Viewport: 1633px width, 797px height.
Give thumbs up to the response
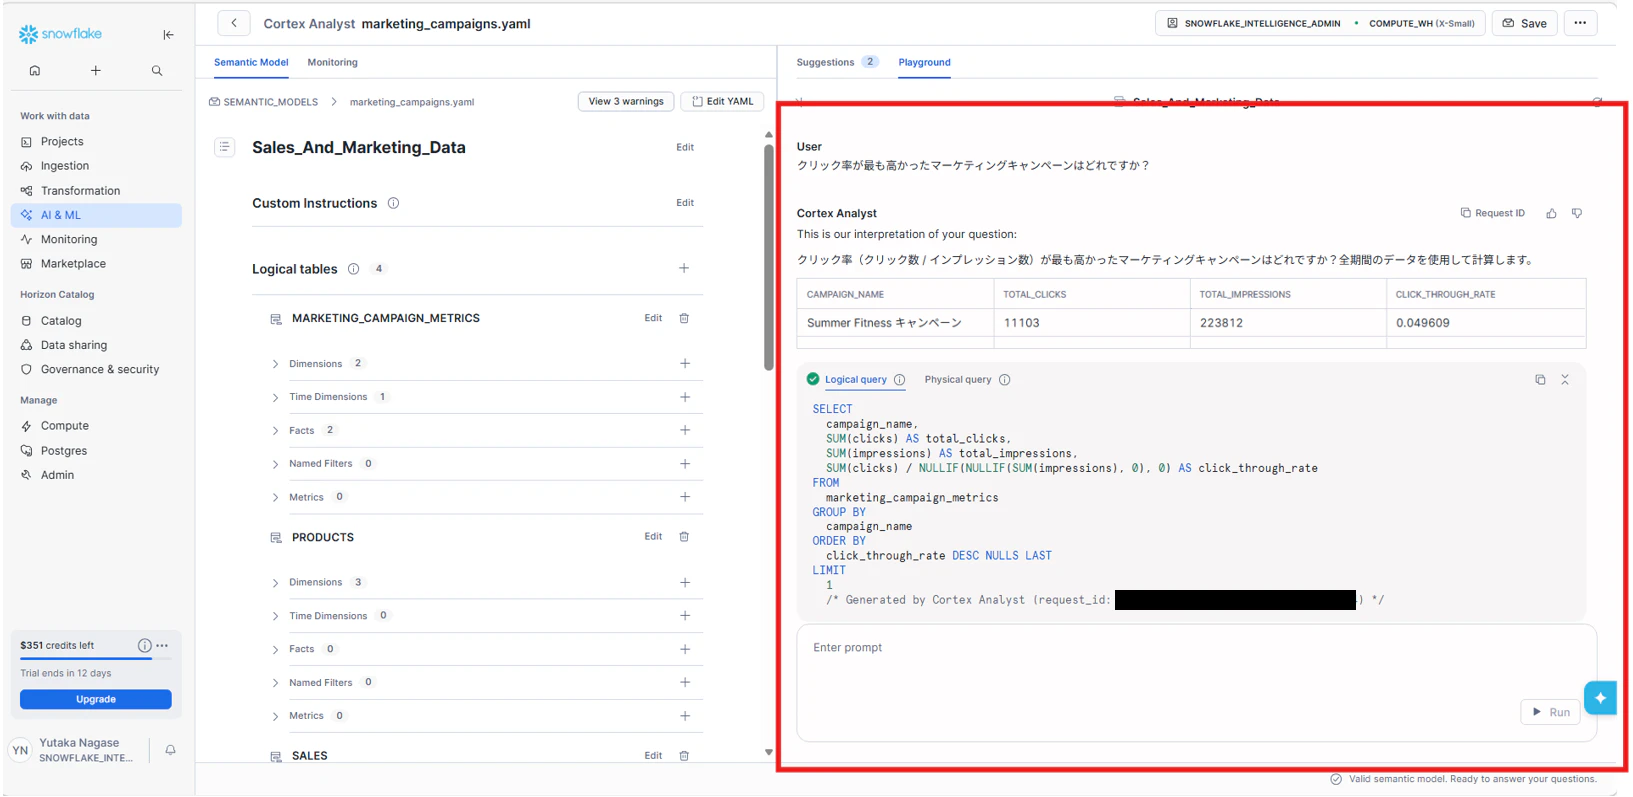click(1551, 213)
